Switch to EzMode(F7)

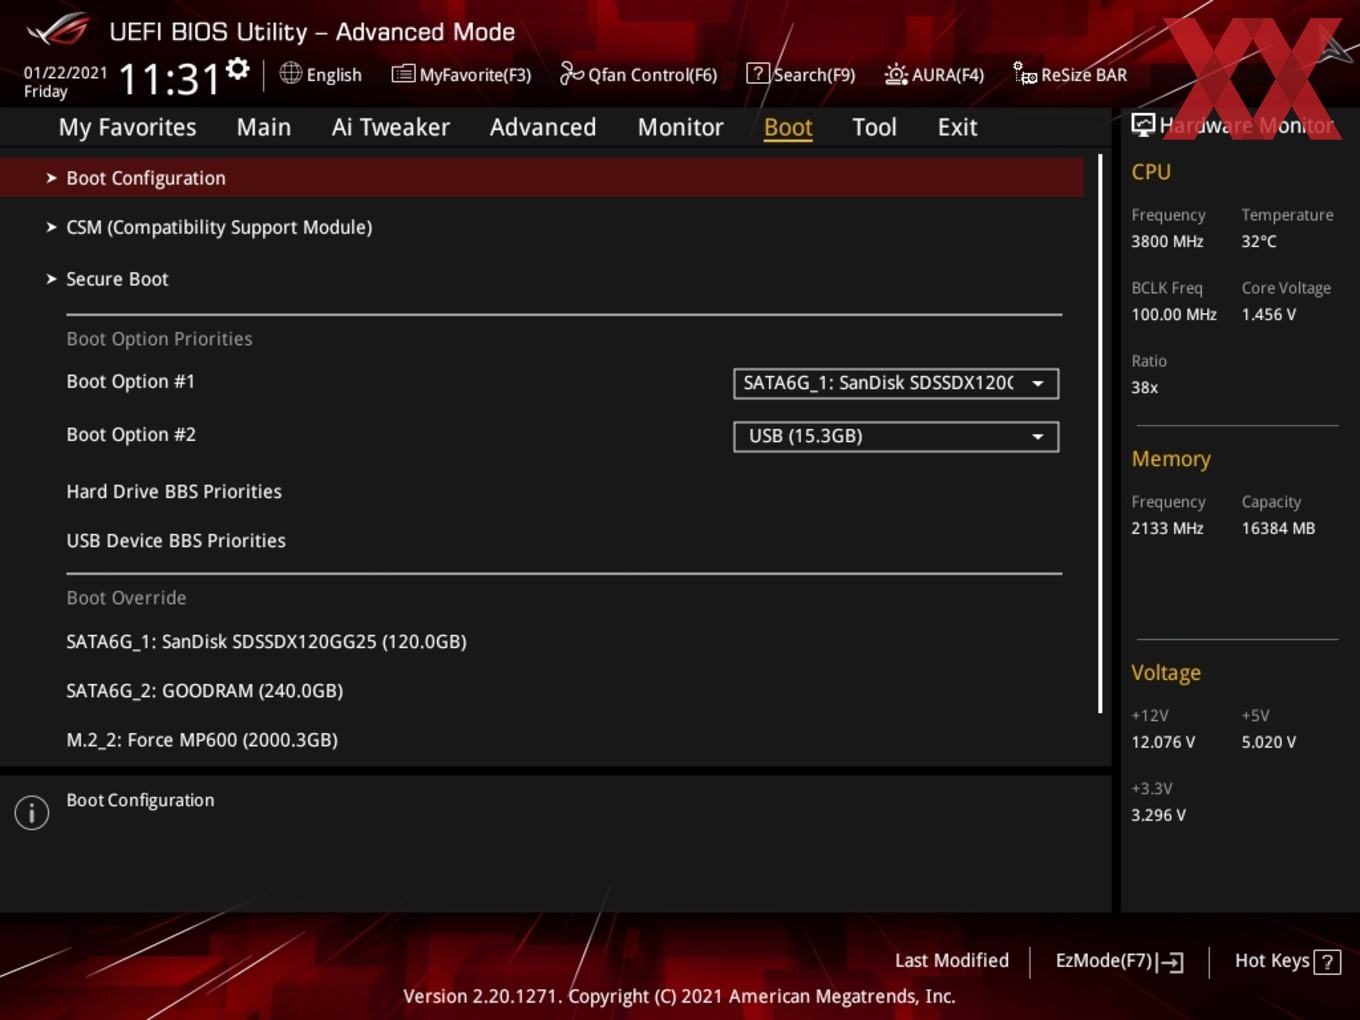(x=1119, y=961)
